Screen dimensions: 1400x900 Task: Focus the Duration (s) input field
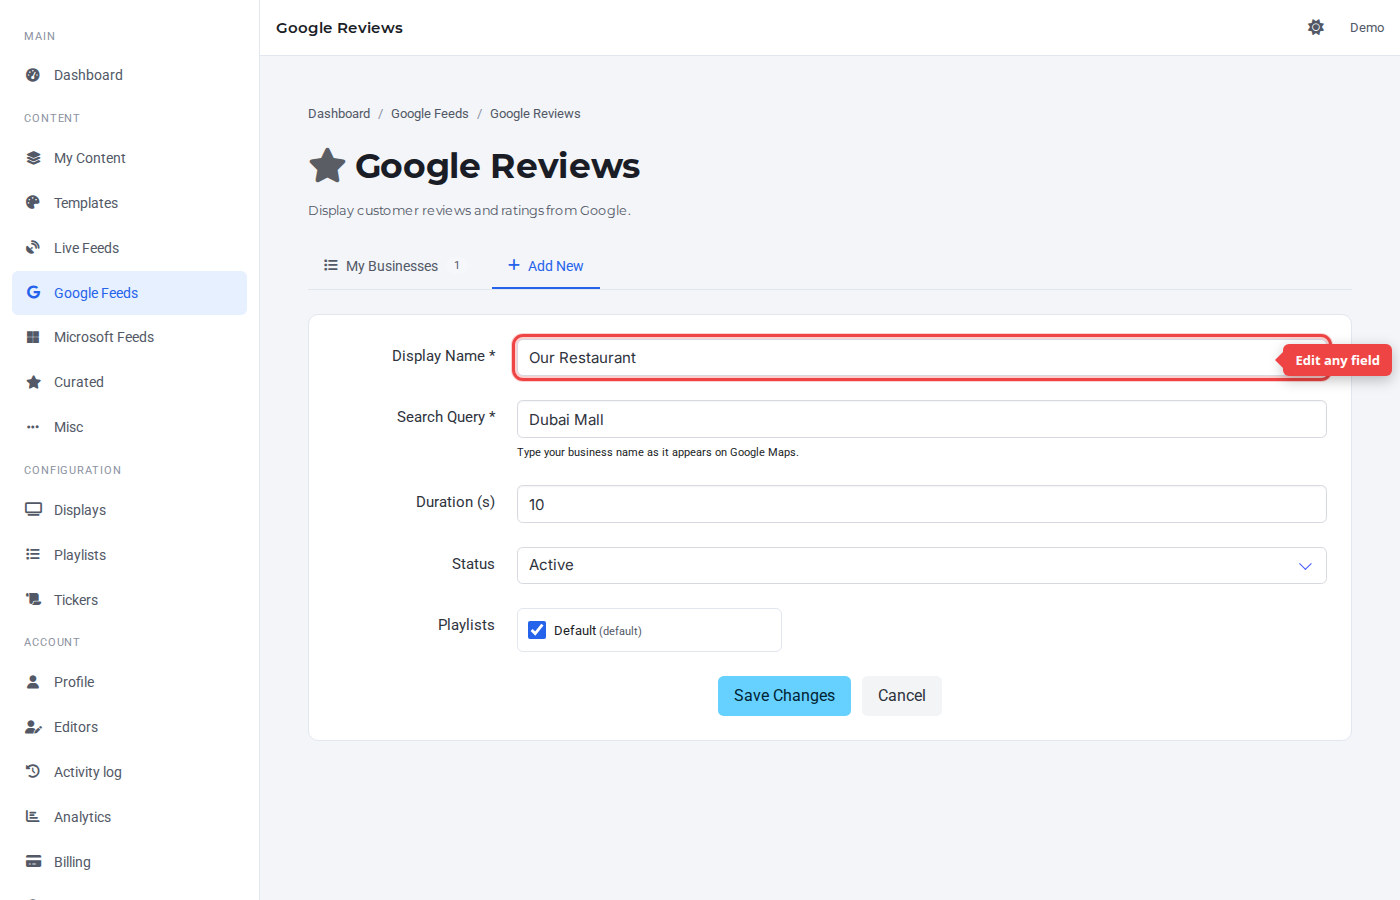(x=922, y=504)
